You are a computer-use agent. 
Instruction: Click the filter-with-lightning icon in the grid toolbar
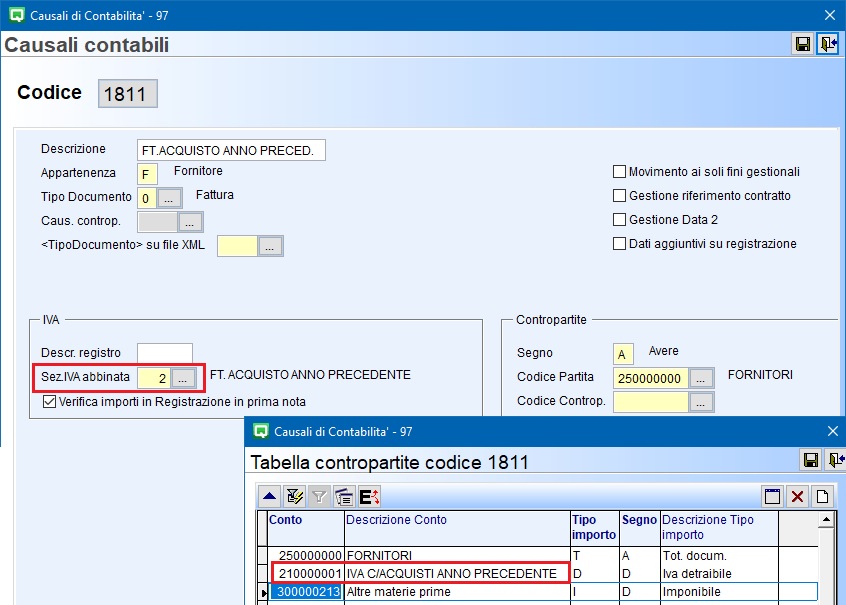tap(295, 496)
